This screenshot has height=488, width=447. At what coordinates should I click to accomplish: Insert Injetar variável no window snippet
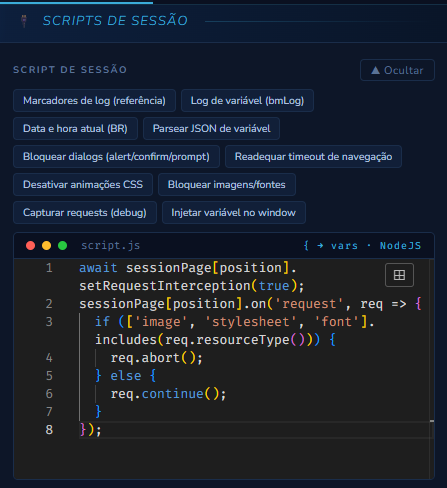click(234, 212)
